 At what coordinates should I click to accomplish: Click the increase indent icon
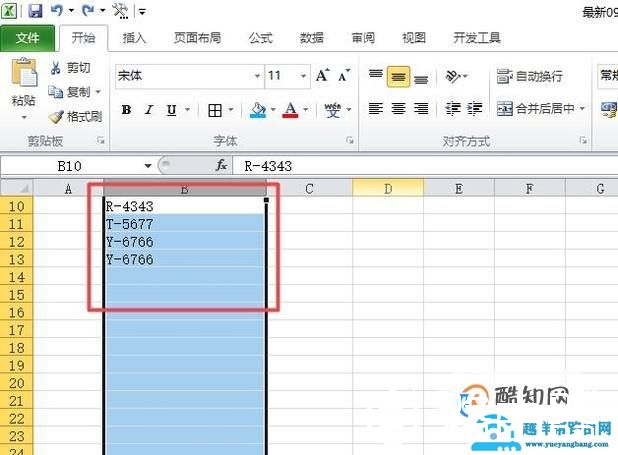point(475,108)
